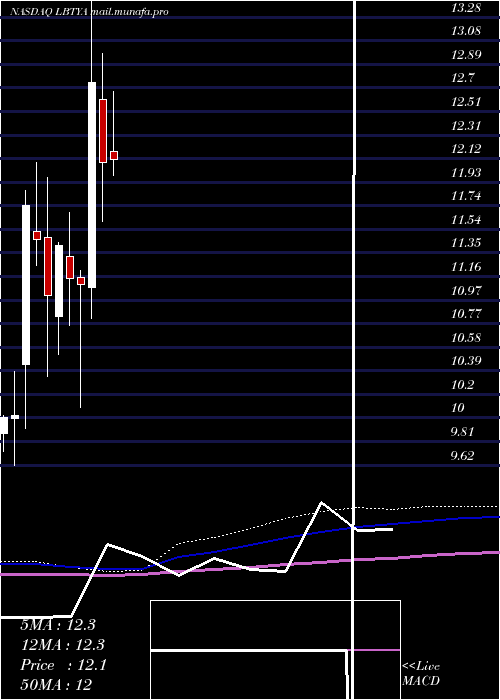
Task: Click the 12.12 price axis label
Action: (x=466, y=149)
